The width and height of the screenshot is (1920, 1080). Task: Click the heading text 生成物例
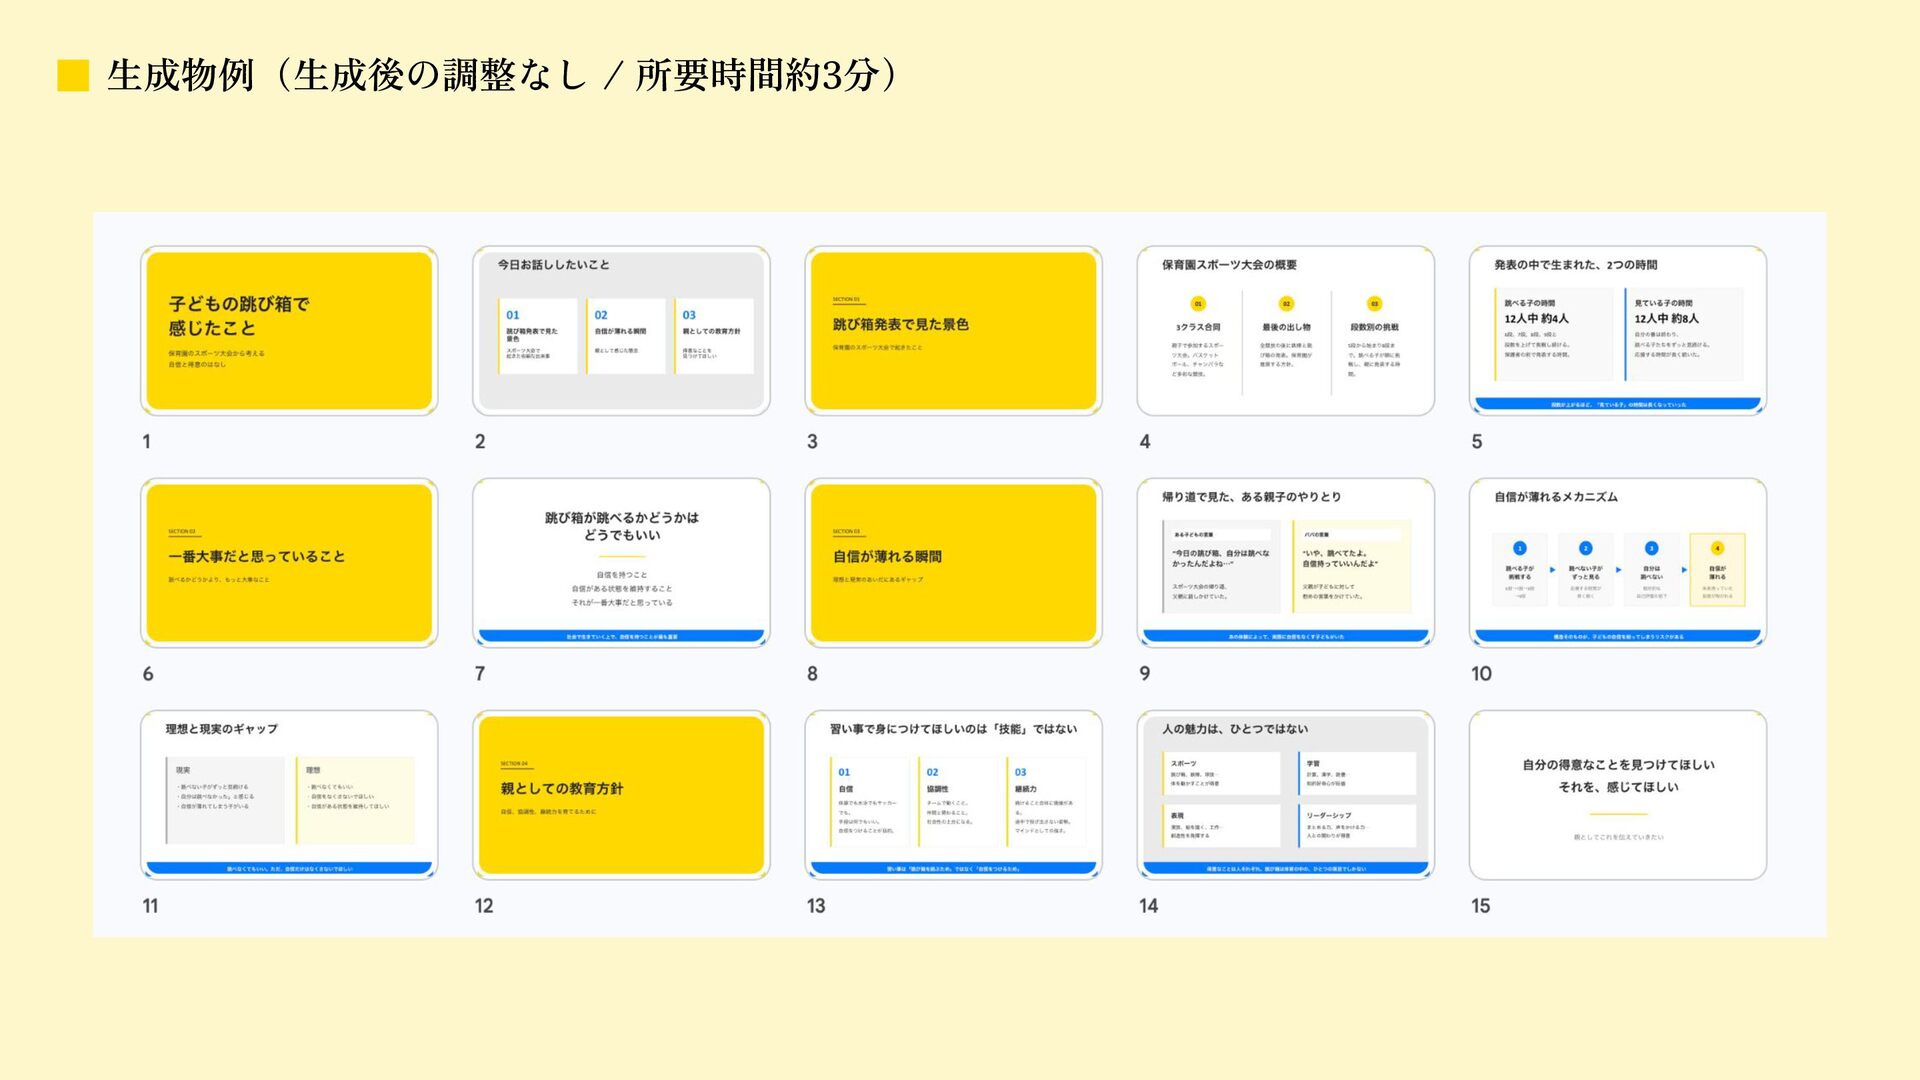coord(180,76)
